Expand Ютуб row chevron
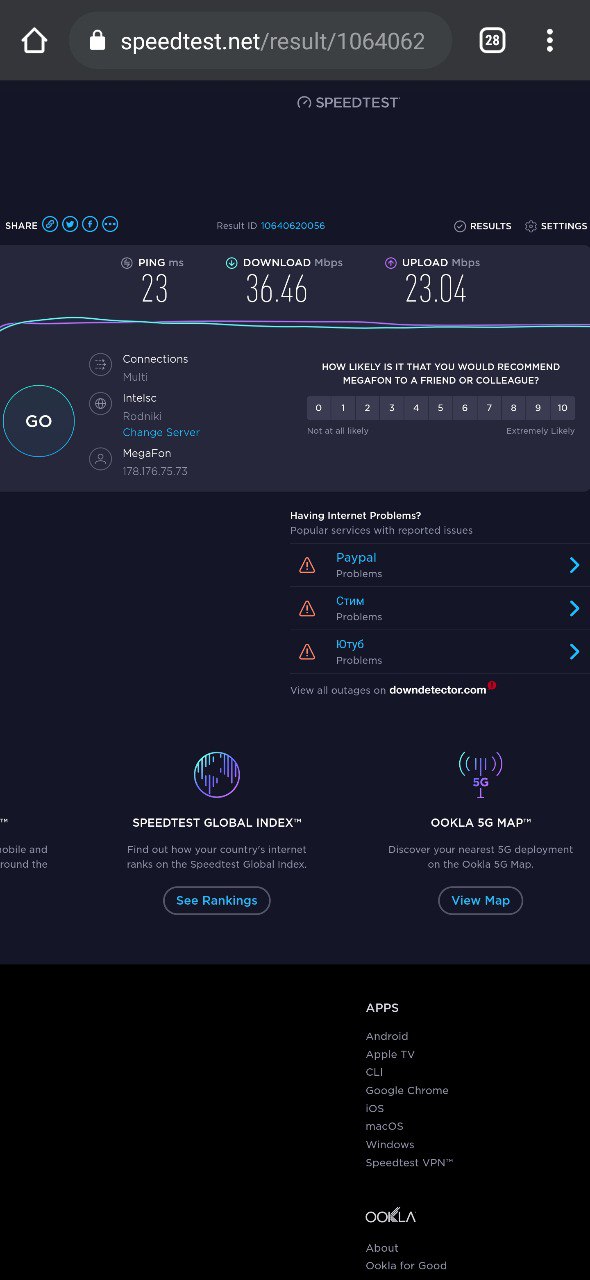 click(x=575, y=652)
